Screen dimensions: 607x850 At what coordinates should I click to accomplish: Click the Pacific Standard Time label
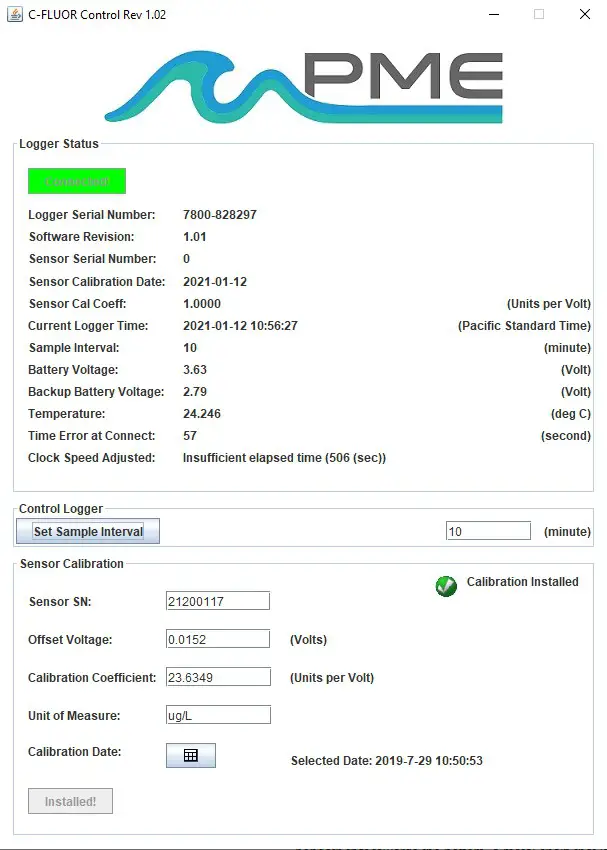(x=524, y=326)
